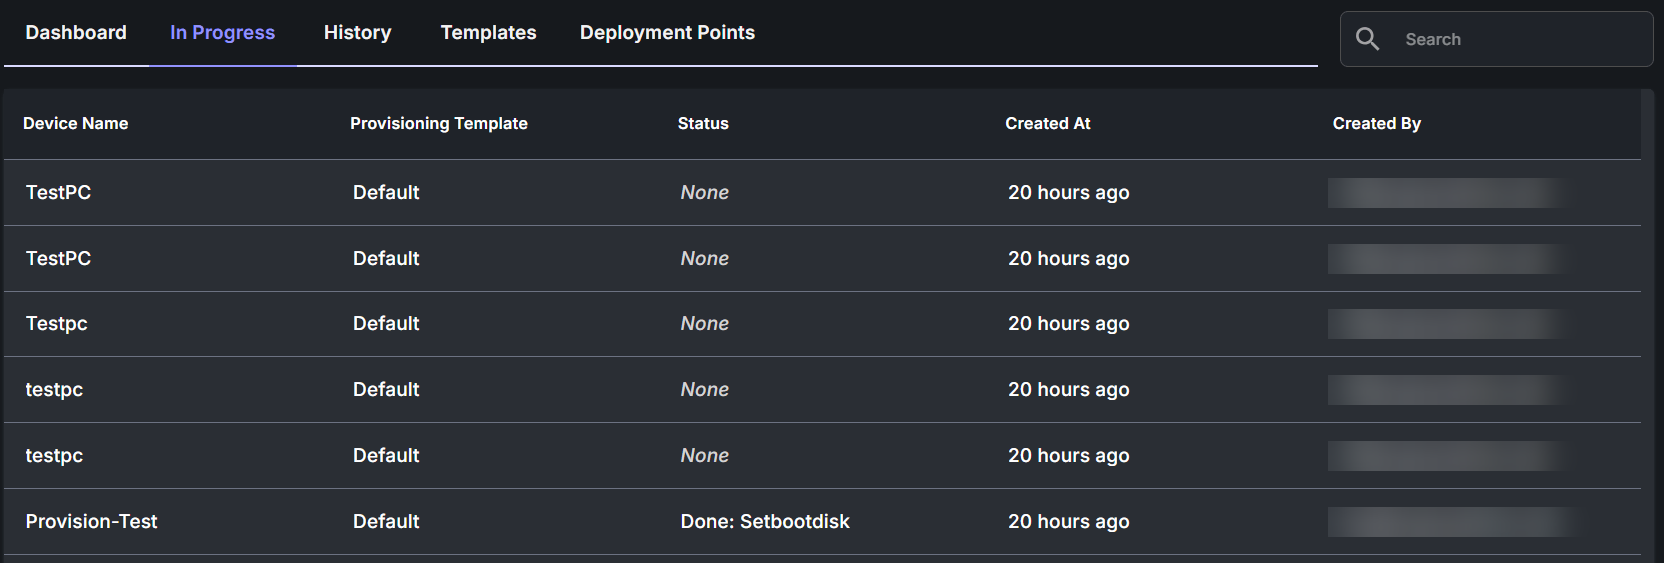Sort by the Created At column header
Screen dimensions: 1664x563
1047,123
